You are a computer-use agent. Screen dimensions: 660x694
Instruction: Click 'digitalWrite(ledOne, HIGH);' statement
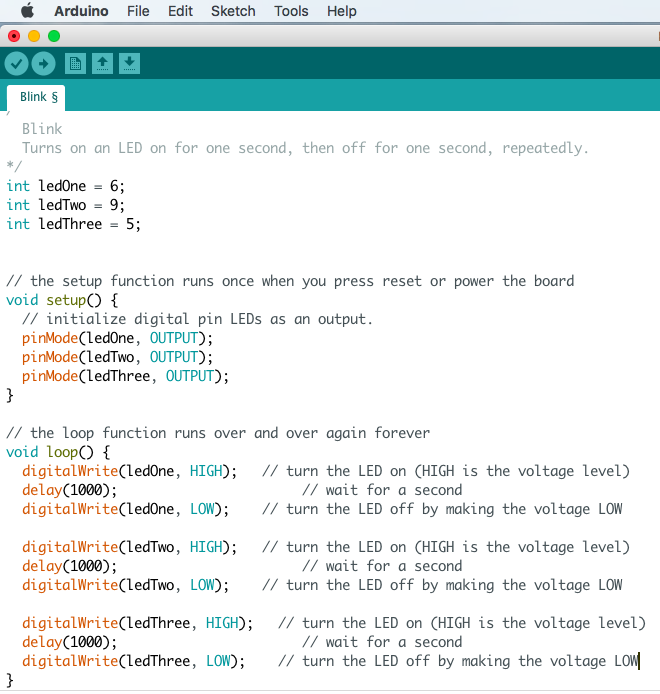129,471
